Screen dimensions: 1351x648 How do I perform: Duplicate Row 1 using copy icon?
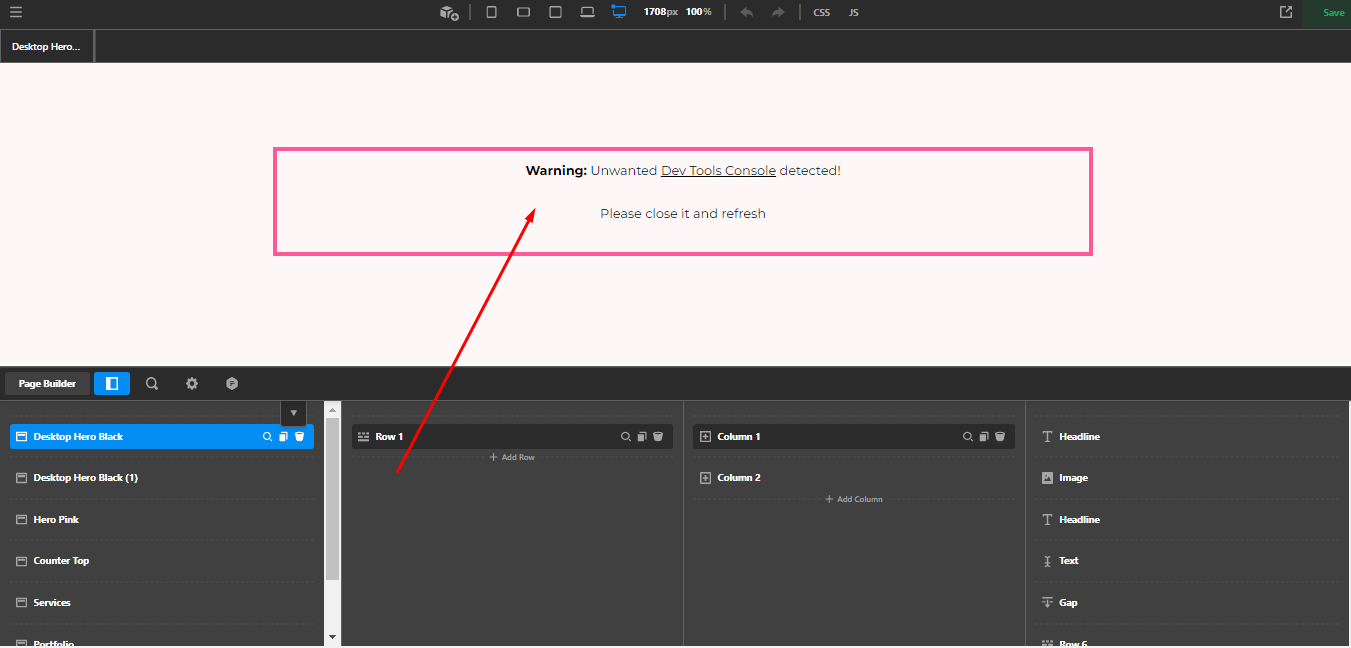(x=642, y=437)
